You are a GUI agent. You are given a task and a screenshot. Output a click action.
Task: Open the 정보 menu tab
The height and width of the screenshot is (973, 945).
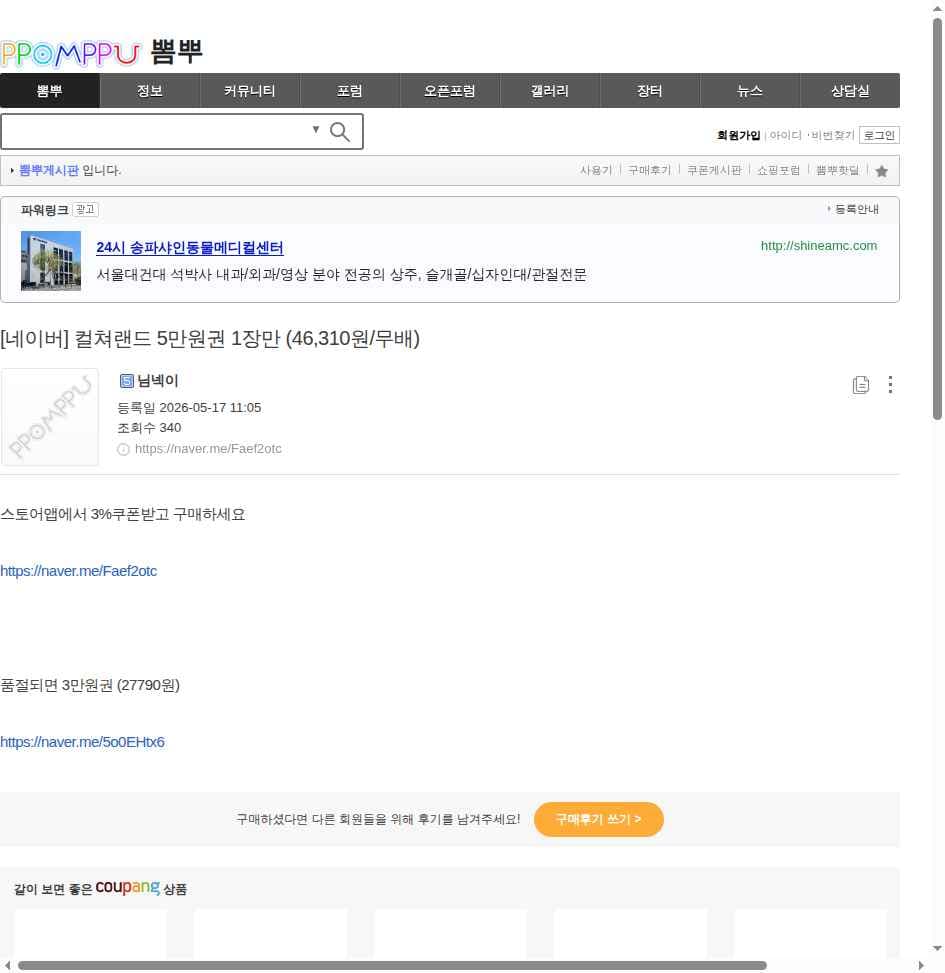150,91
